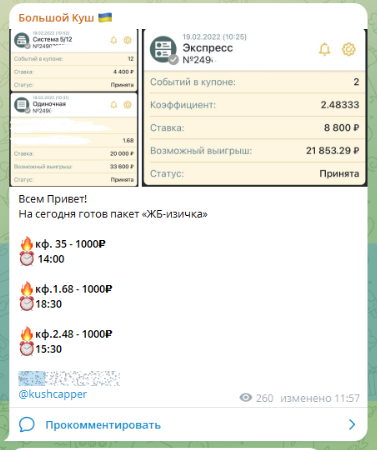Open the Одиночная coupon thumbnail
The image size is (377, 450).
pyautogui.click(x=74, y=140)
